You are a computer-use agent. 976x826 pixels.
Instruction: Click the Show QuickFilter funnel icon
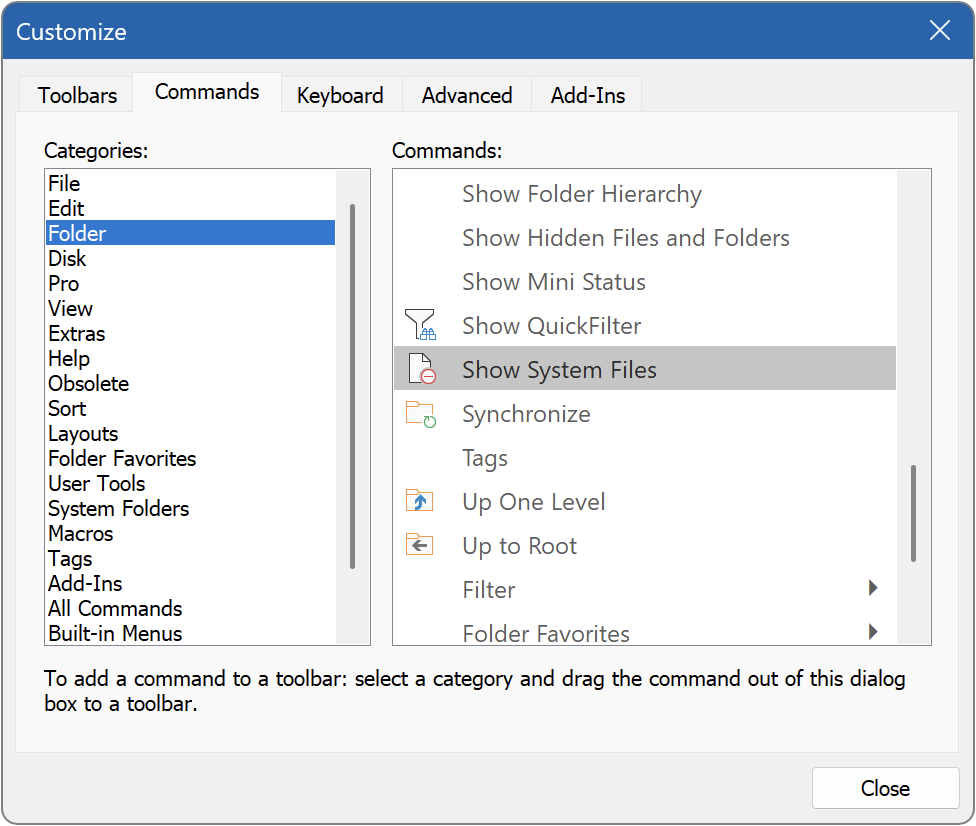click(419, 324)
